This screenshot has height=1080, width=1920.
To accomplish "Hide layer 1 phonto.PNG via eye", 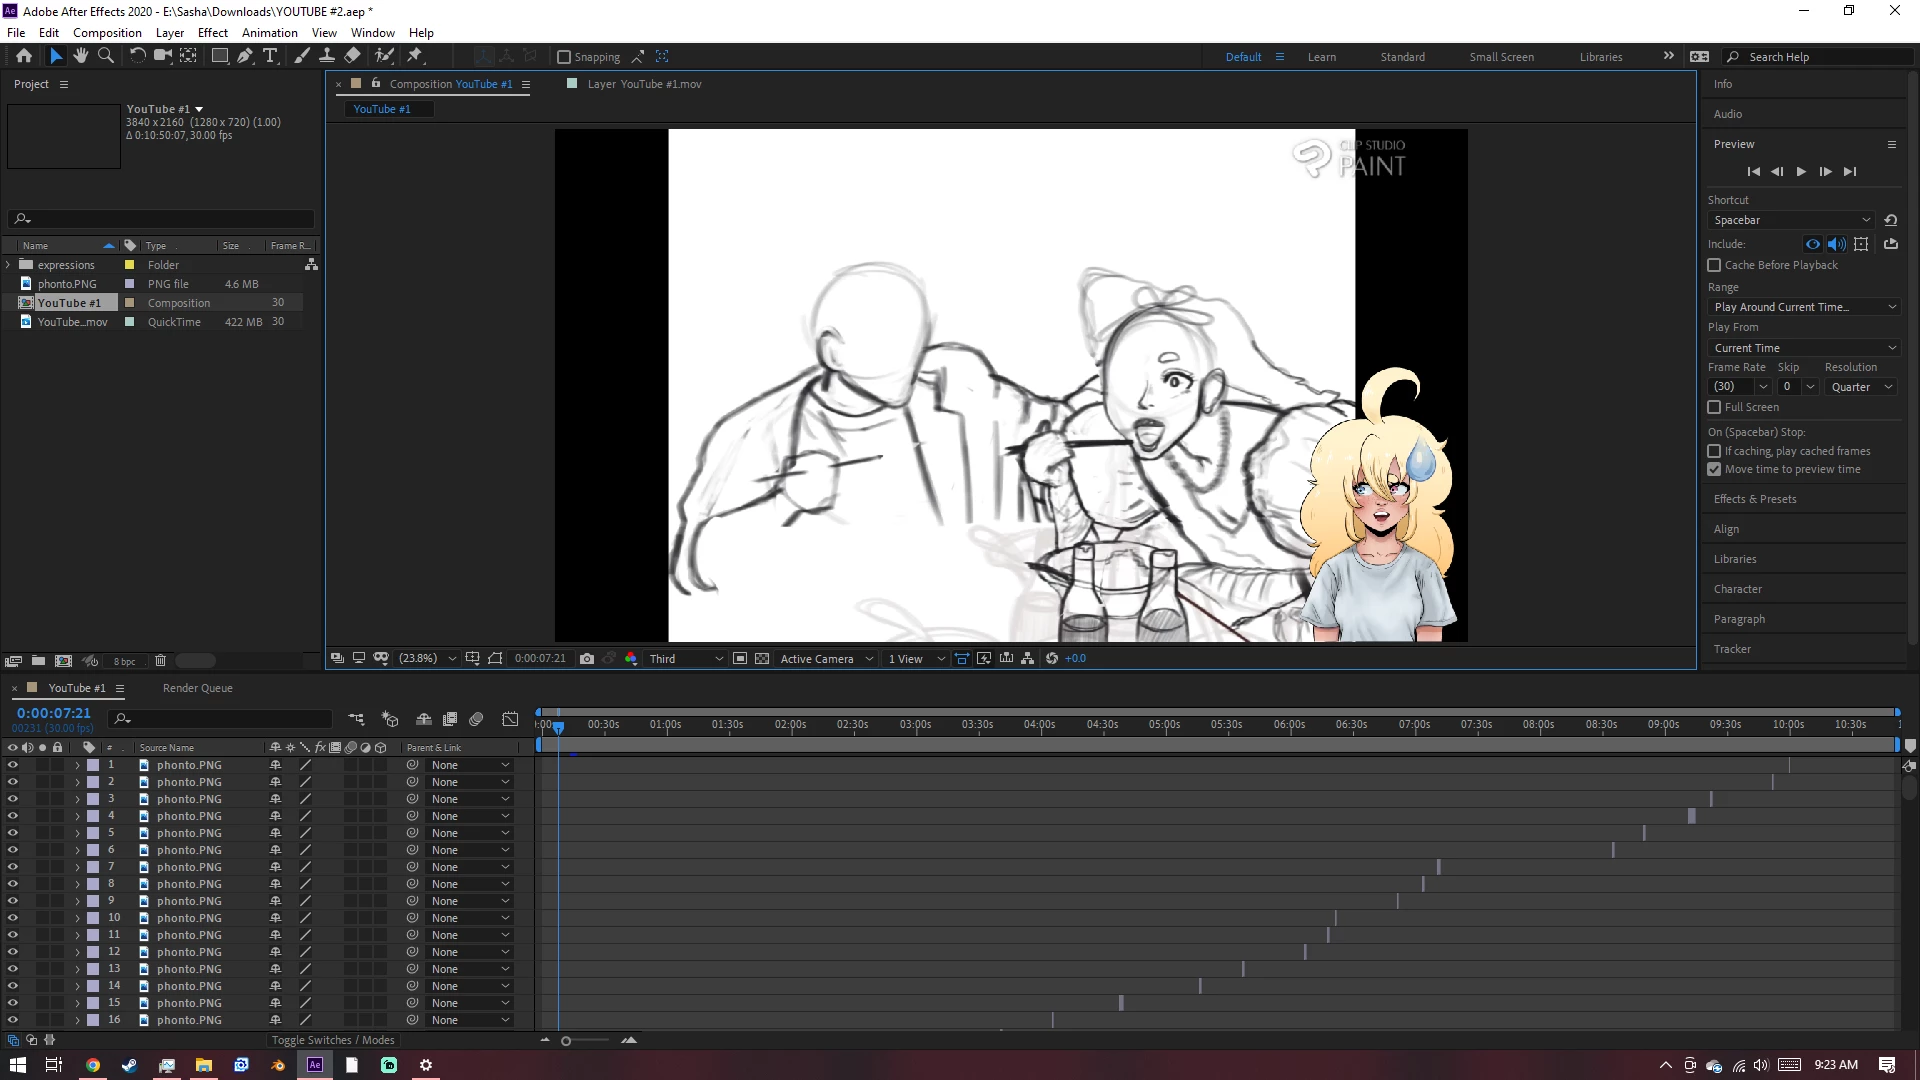I will click(x=13, y=765).
